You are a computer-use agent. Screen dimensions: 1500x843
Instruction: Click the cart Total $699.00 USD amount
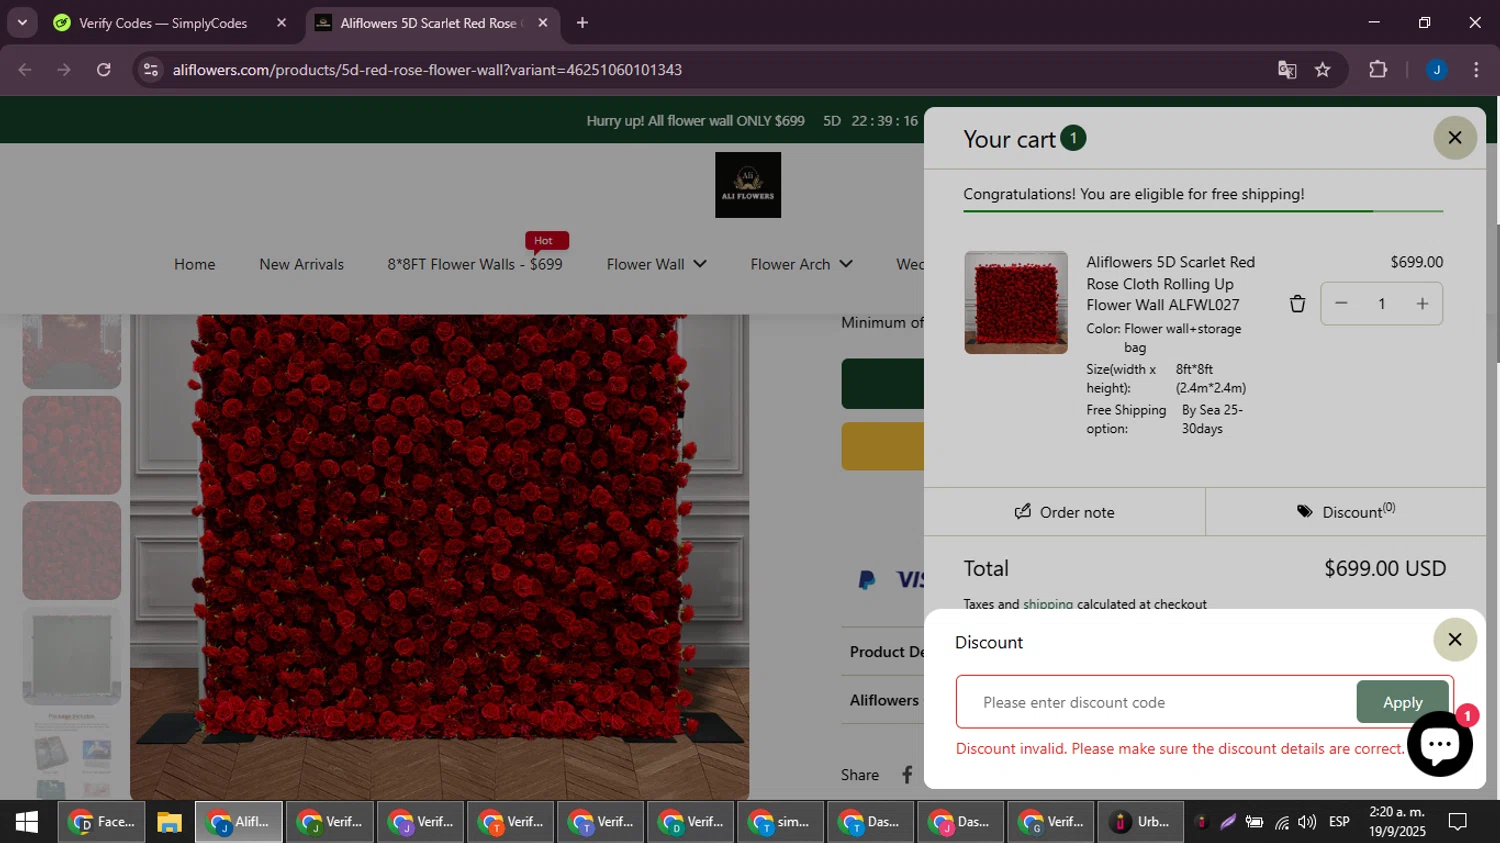click(1385, 569)
